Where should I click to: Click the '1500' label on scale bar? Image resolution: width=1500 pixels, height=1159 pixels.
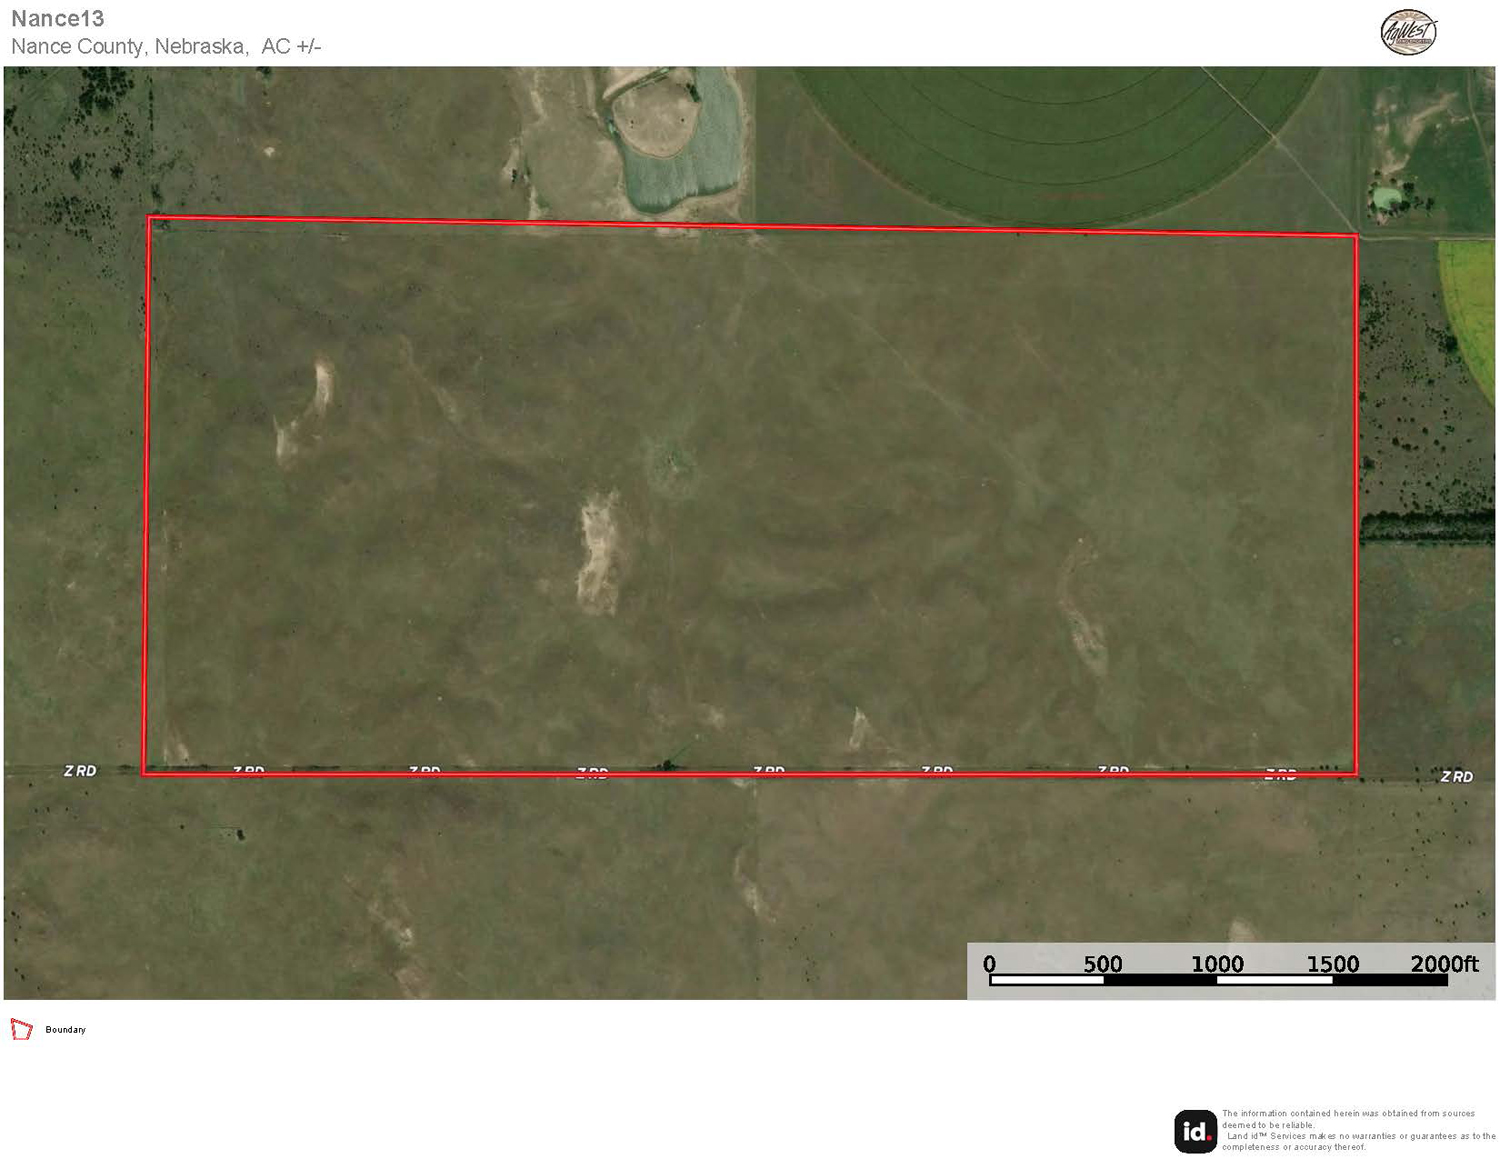click(x=1333, y=964)
